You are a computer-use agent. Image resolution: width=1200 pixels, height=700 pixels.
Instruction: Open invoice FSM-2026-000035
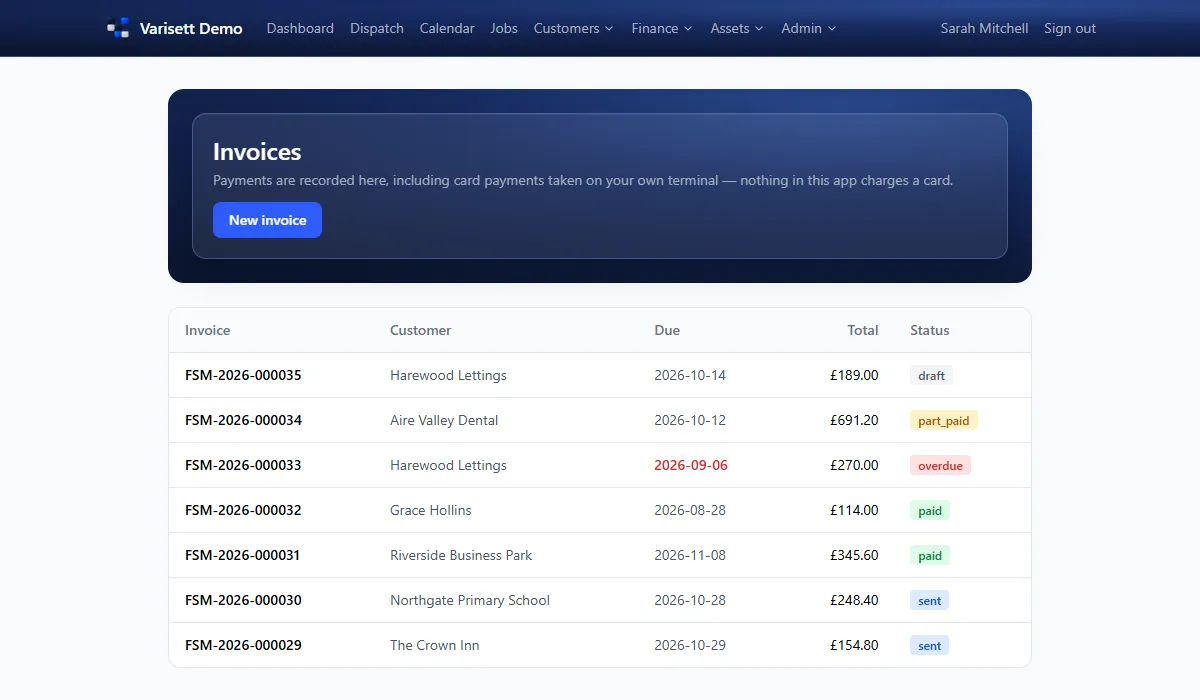click(243, 375)
